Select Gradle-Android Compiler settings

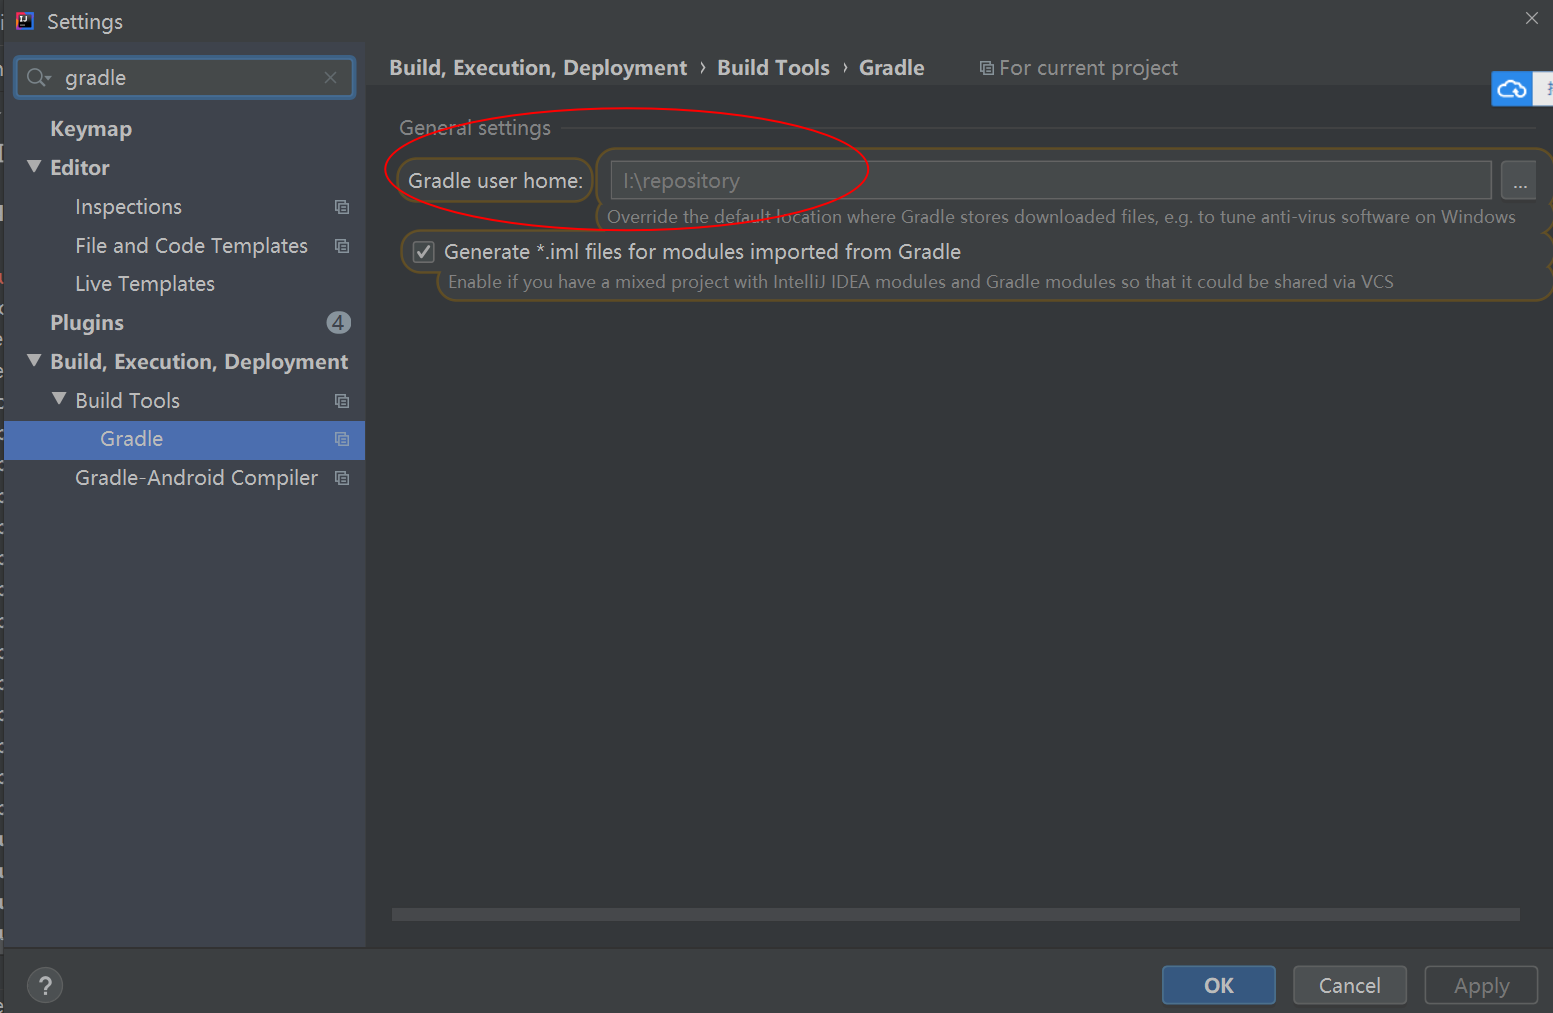196,478
